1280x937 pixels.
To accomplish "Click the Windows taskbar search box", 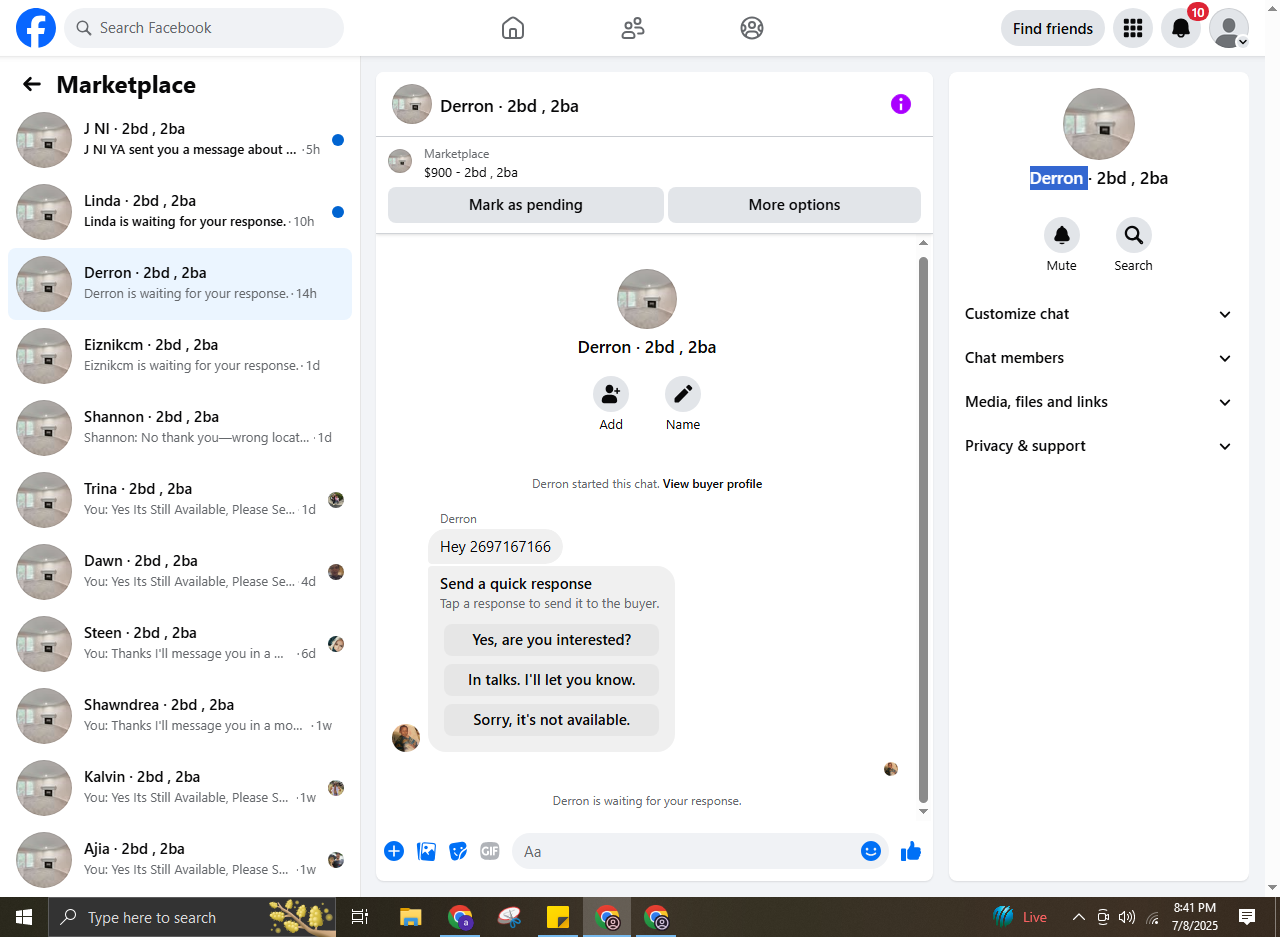I will (194, 917).
